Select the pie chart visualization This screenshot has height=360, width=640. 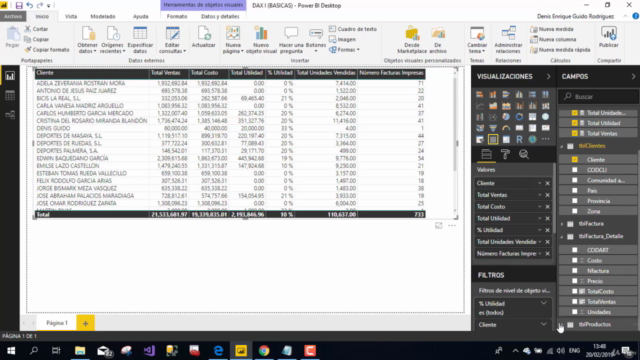[x=506, y=117]
